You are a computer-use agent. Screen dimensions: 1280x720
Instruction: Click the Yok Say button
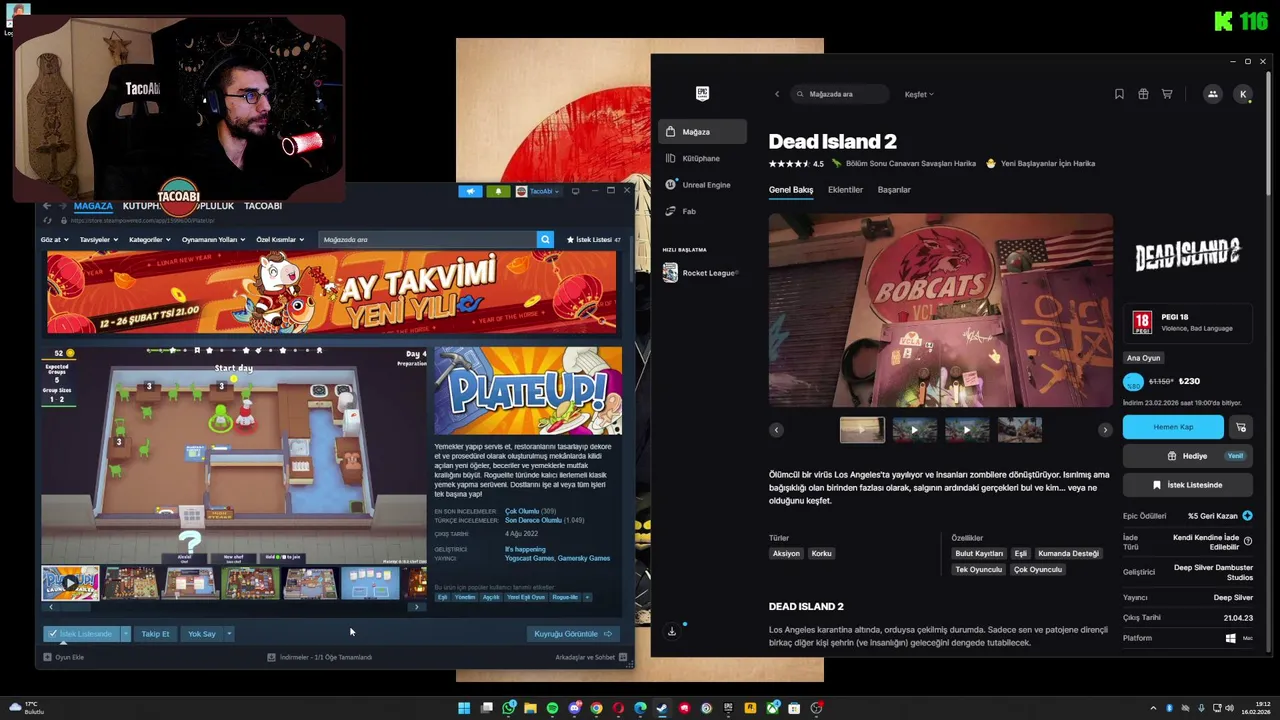click(x=202, y=634)
